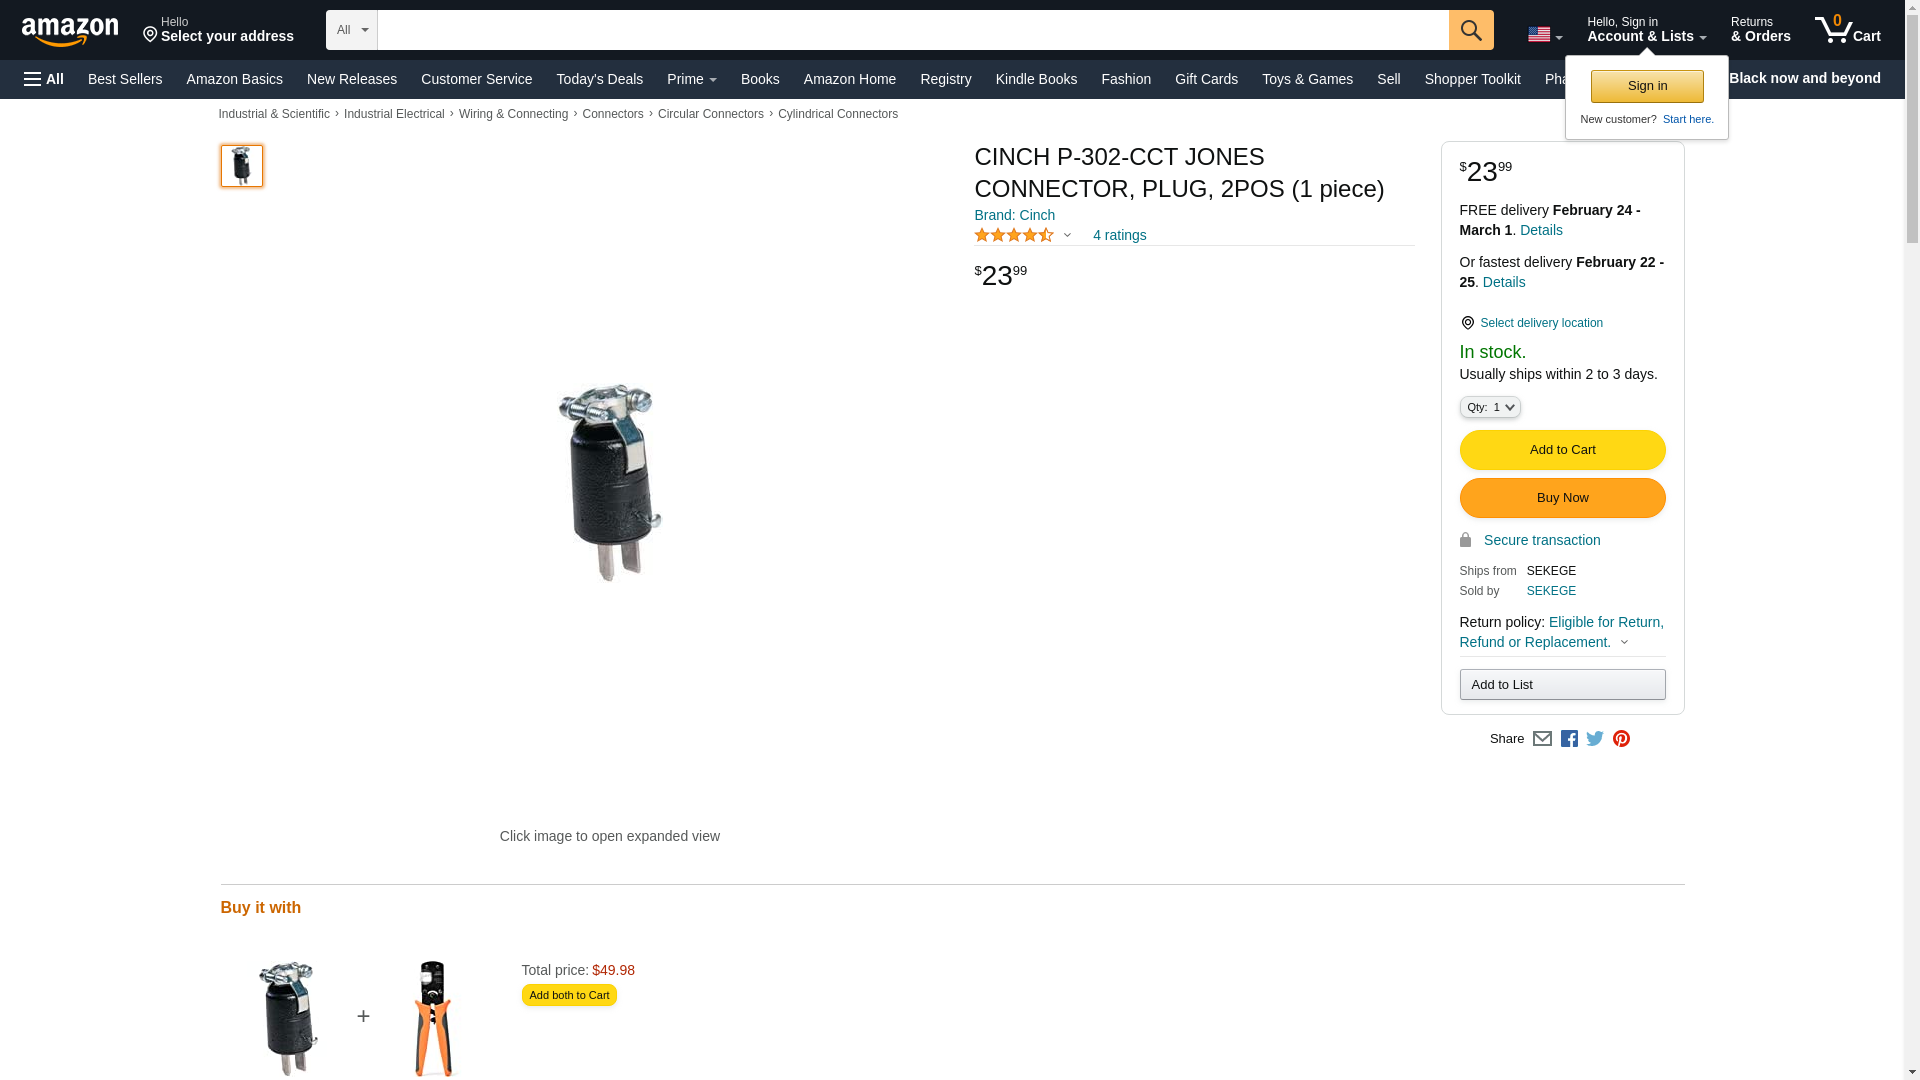Share product on Twitter icon
This screenshot has height=1080, width=1920.
(x=1595, y=739)
